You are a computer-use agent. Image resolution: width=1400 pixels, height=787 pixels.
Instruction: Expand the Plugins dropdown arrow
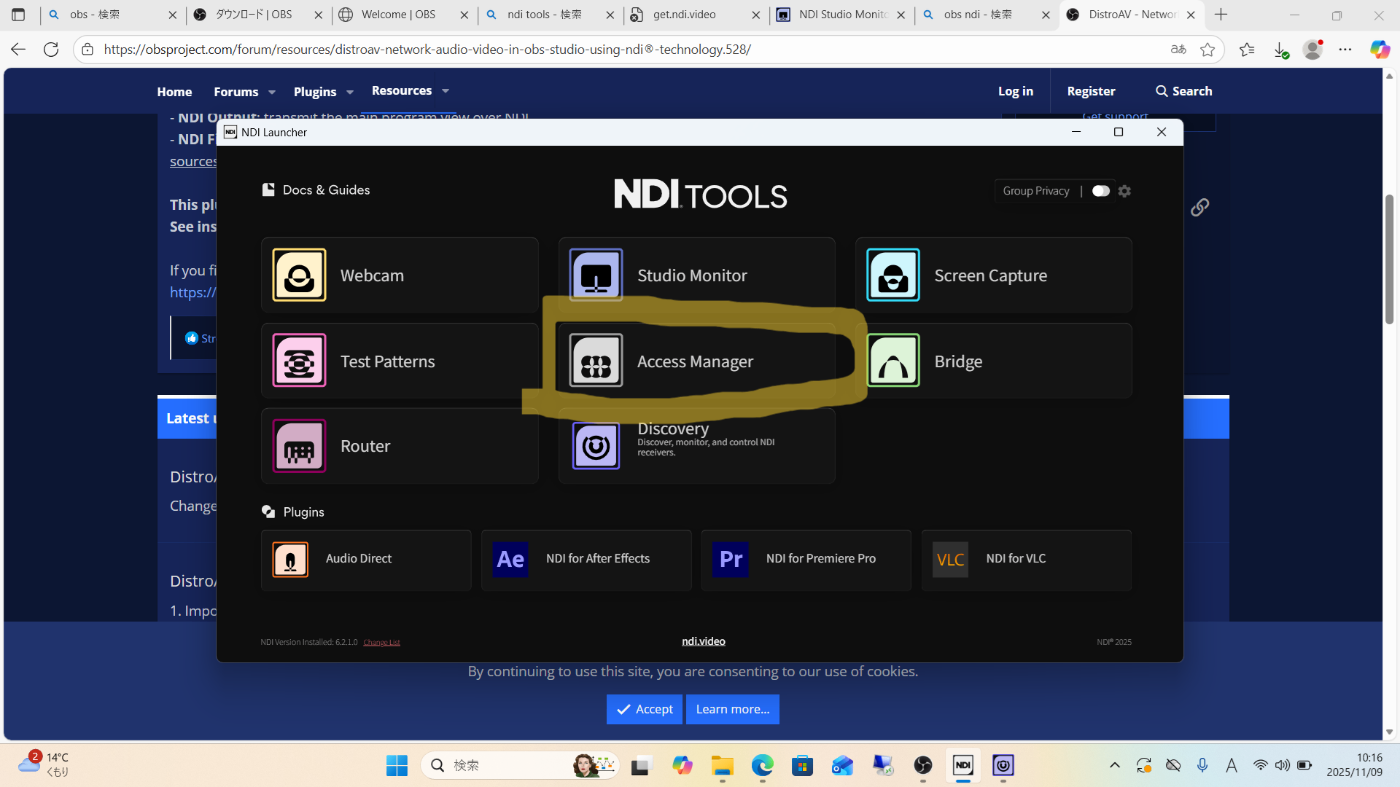(350, 92)
